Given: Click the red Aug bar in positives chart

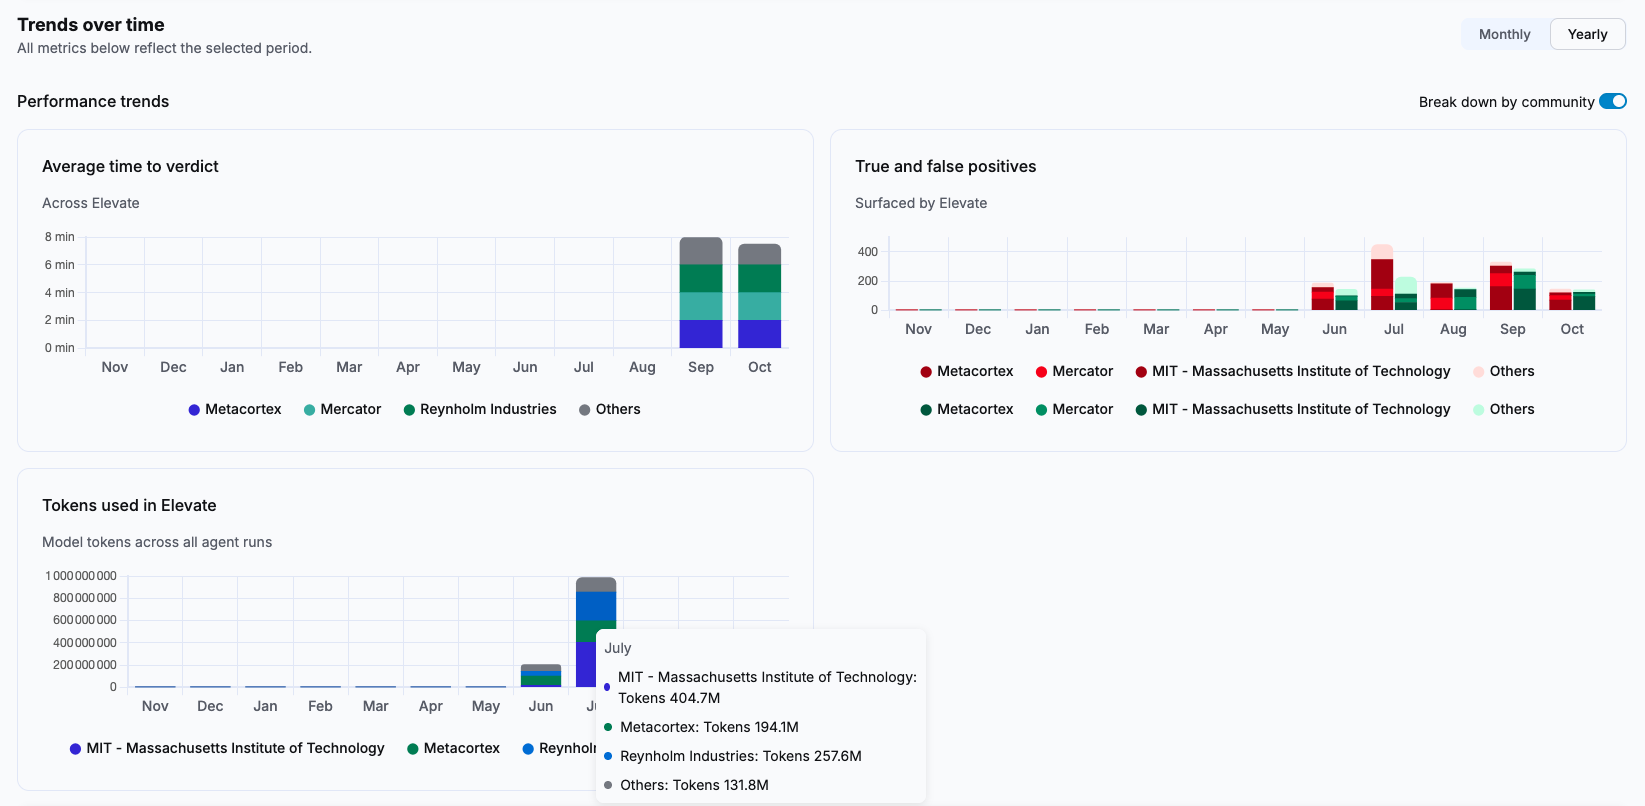Looking at the screenshot, I should click(x=1441, y=297).
